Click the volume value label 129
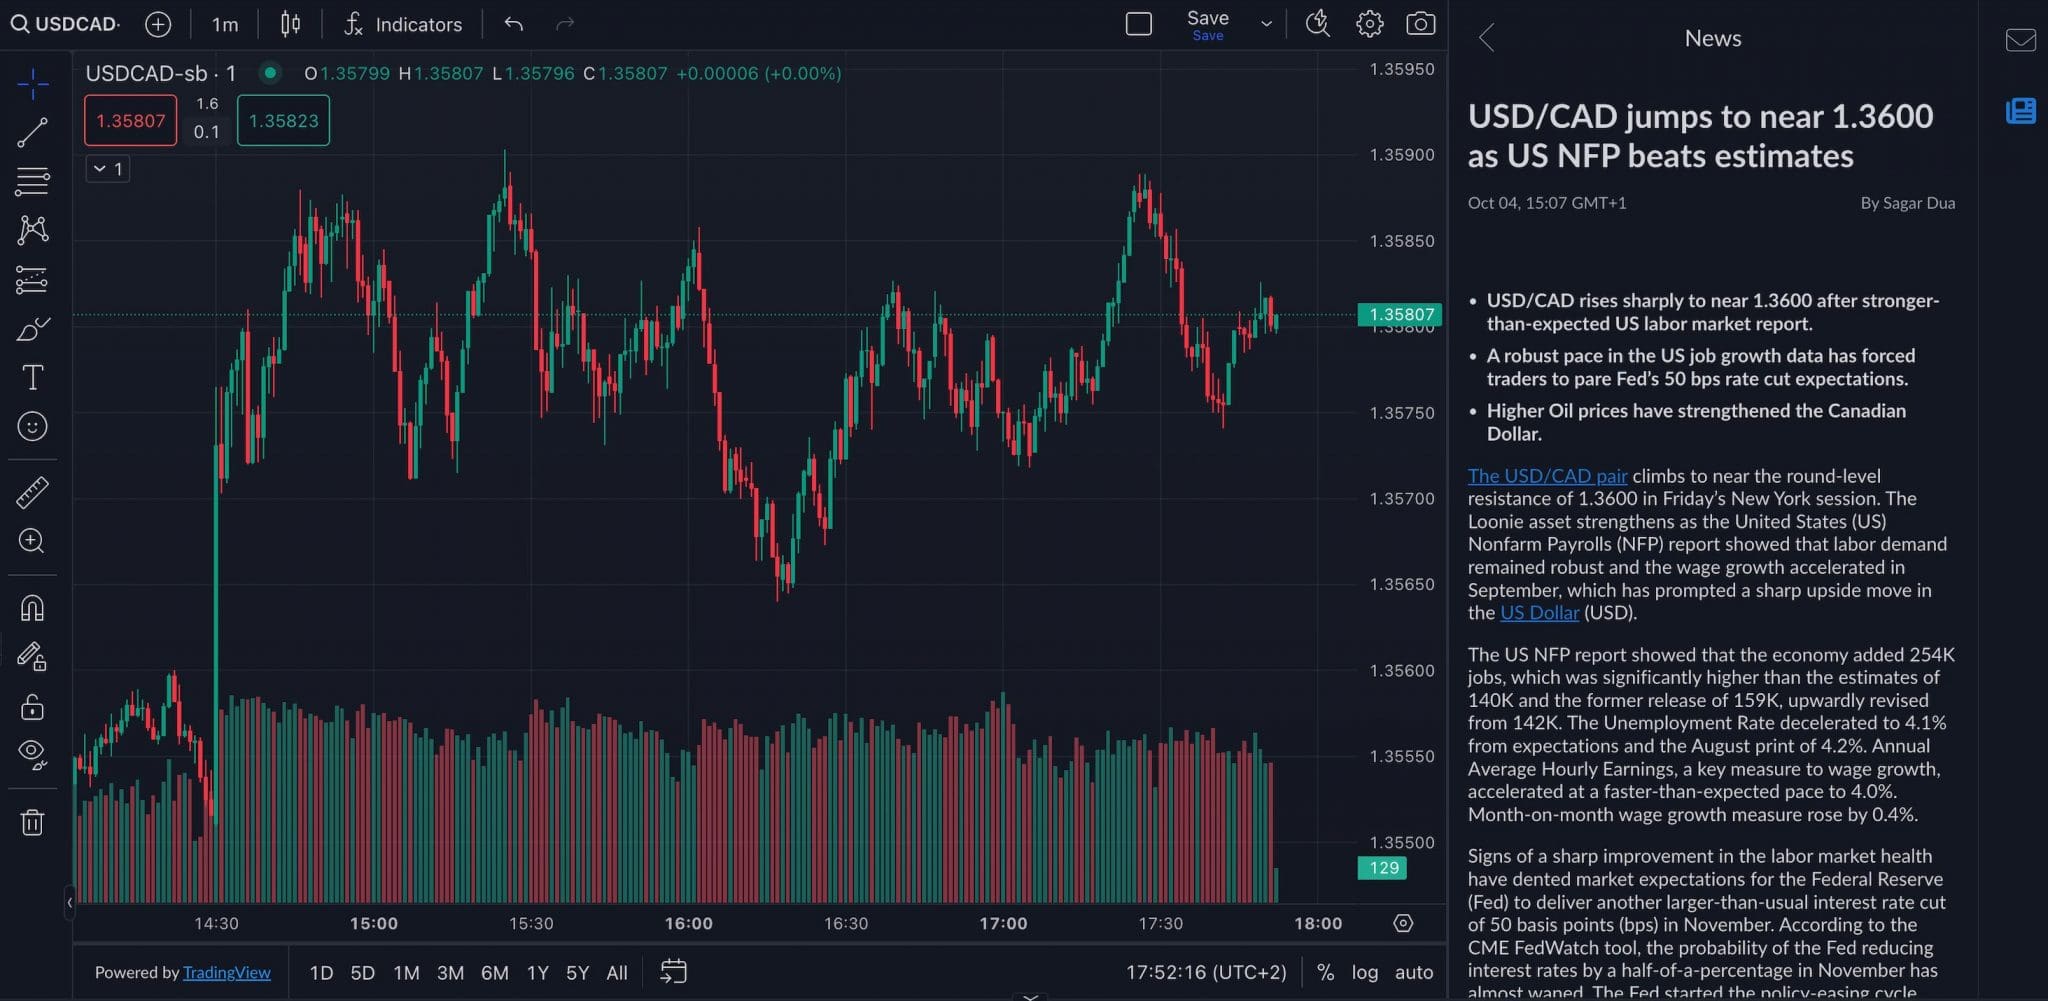 (1383, 868)
